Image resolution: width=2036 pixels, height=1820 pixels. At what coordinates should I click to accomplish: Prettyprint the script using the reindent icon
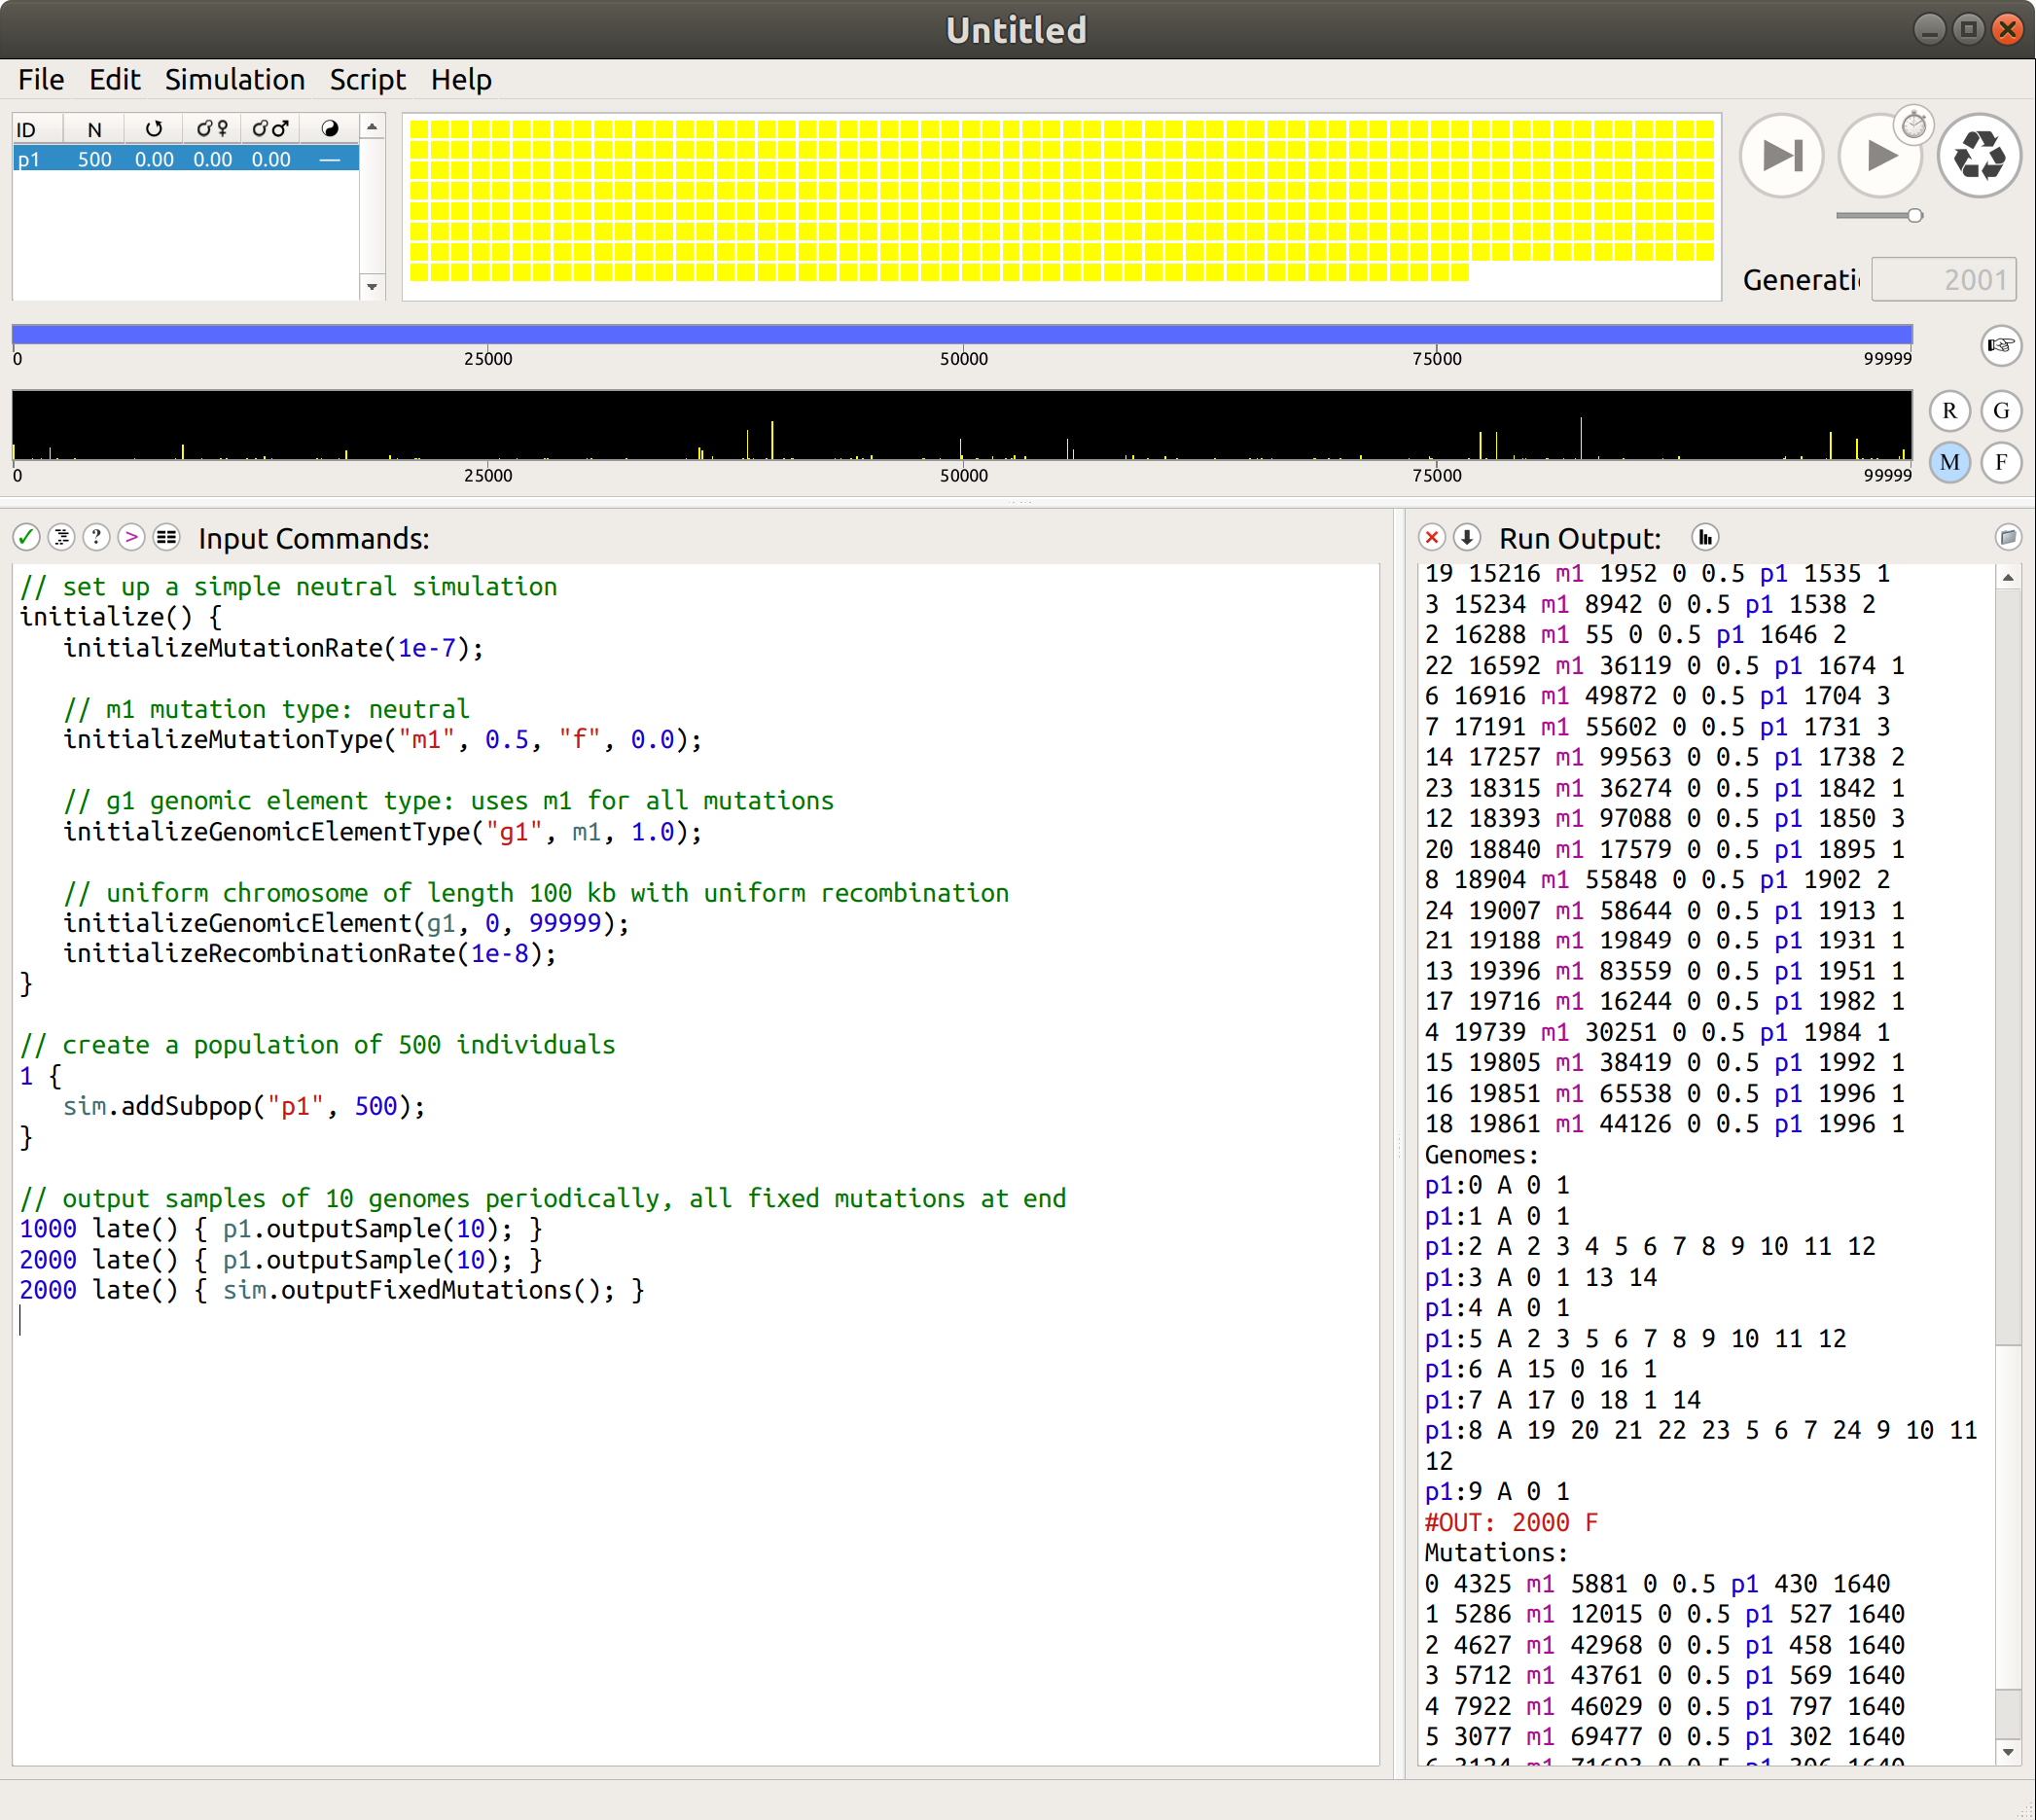point(61,537)
